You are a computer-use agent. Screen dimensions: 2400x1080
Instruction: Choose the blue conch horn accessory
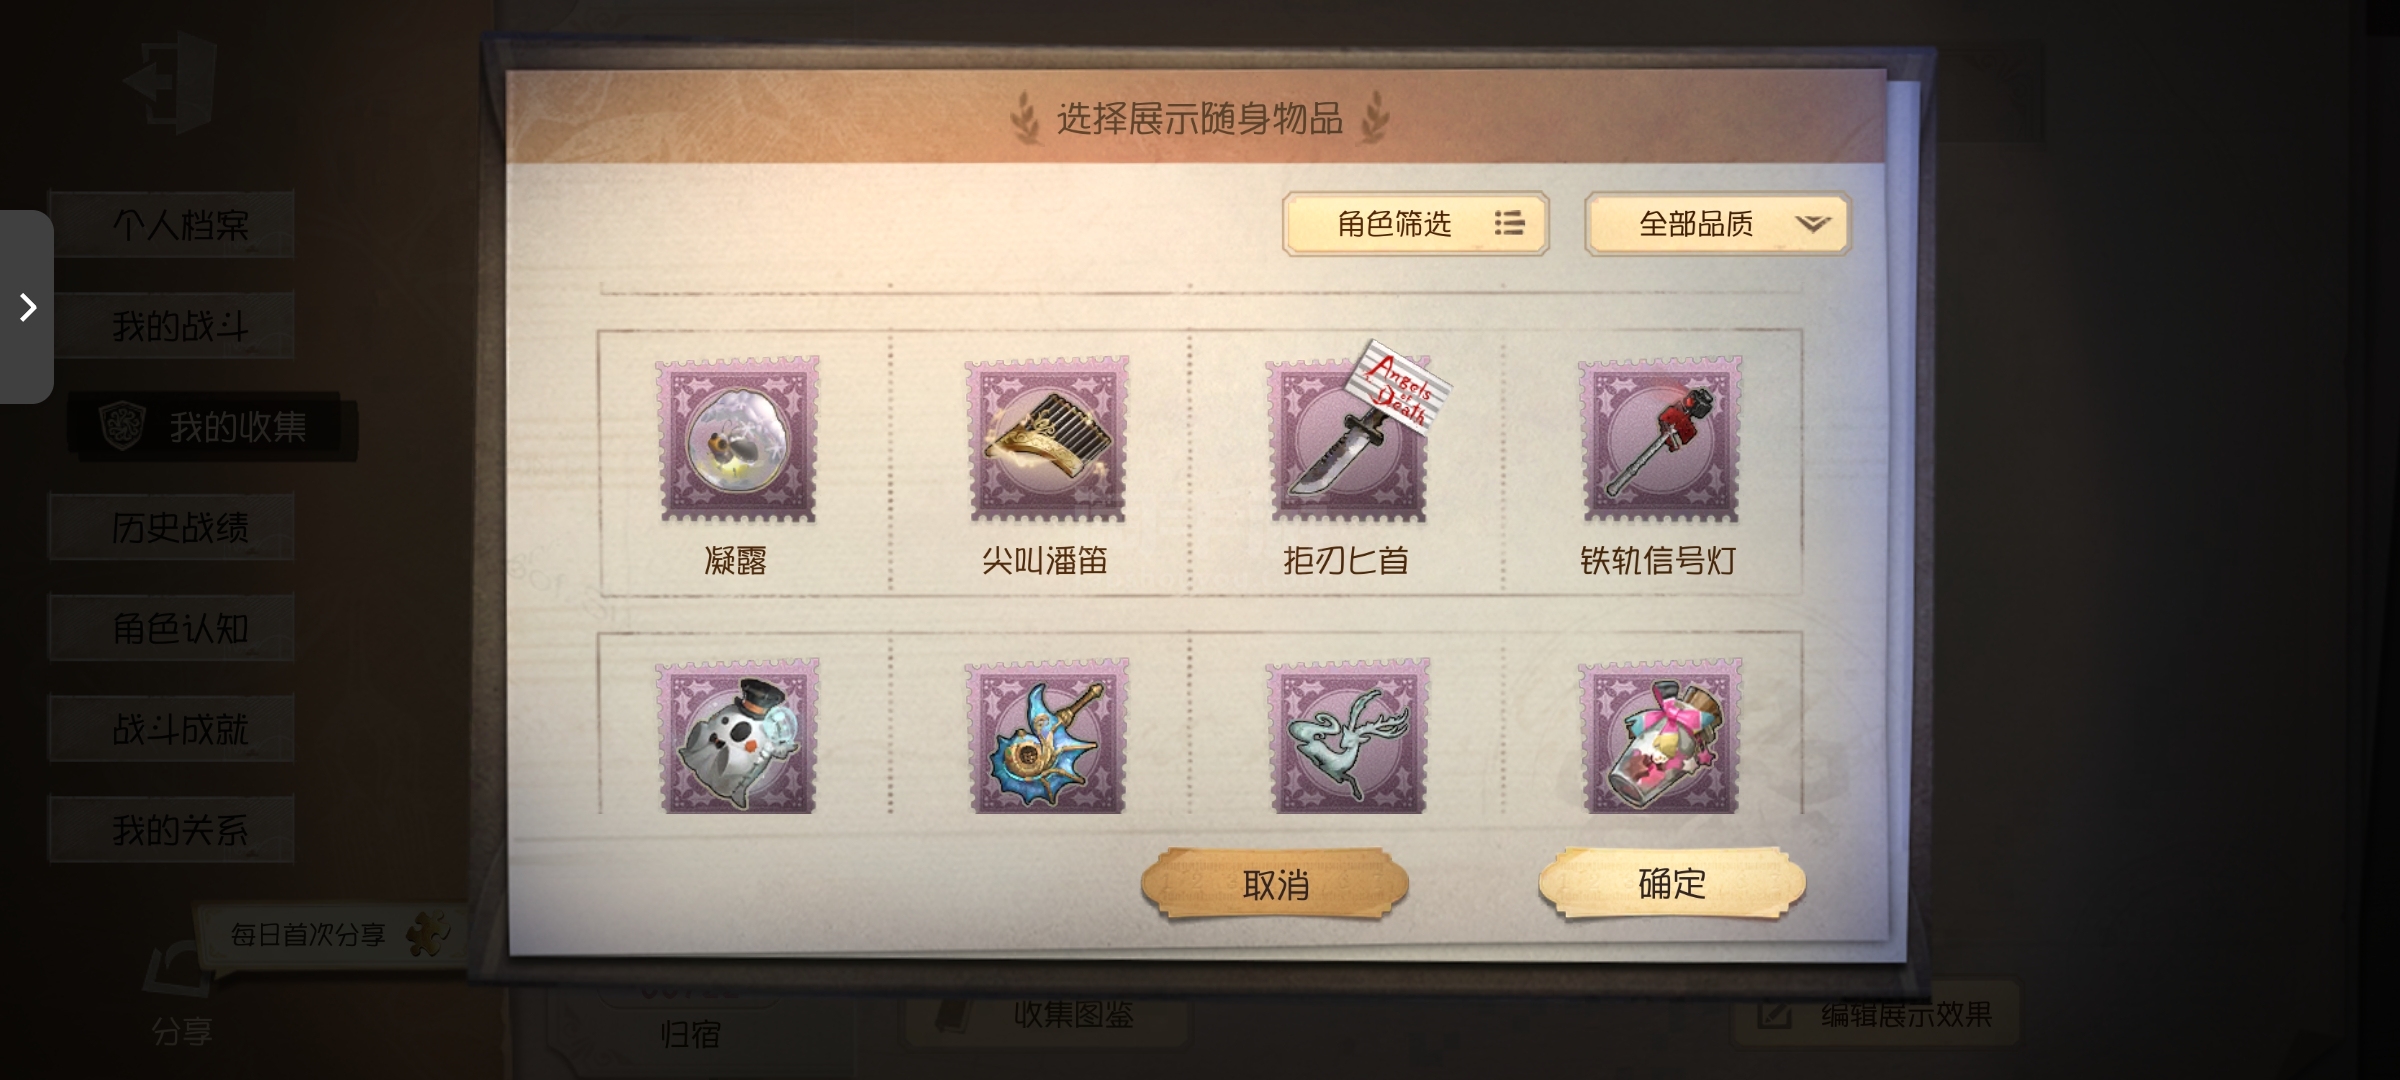coord(1046,736)
